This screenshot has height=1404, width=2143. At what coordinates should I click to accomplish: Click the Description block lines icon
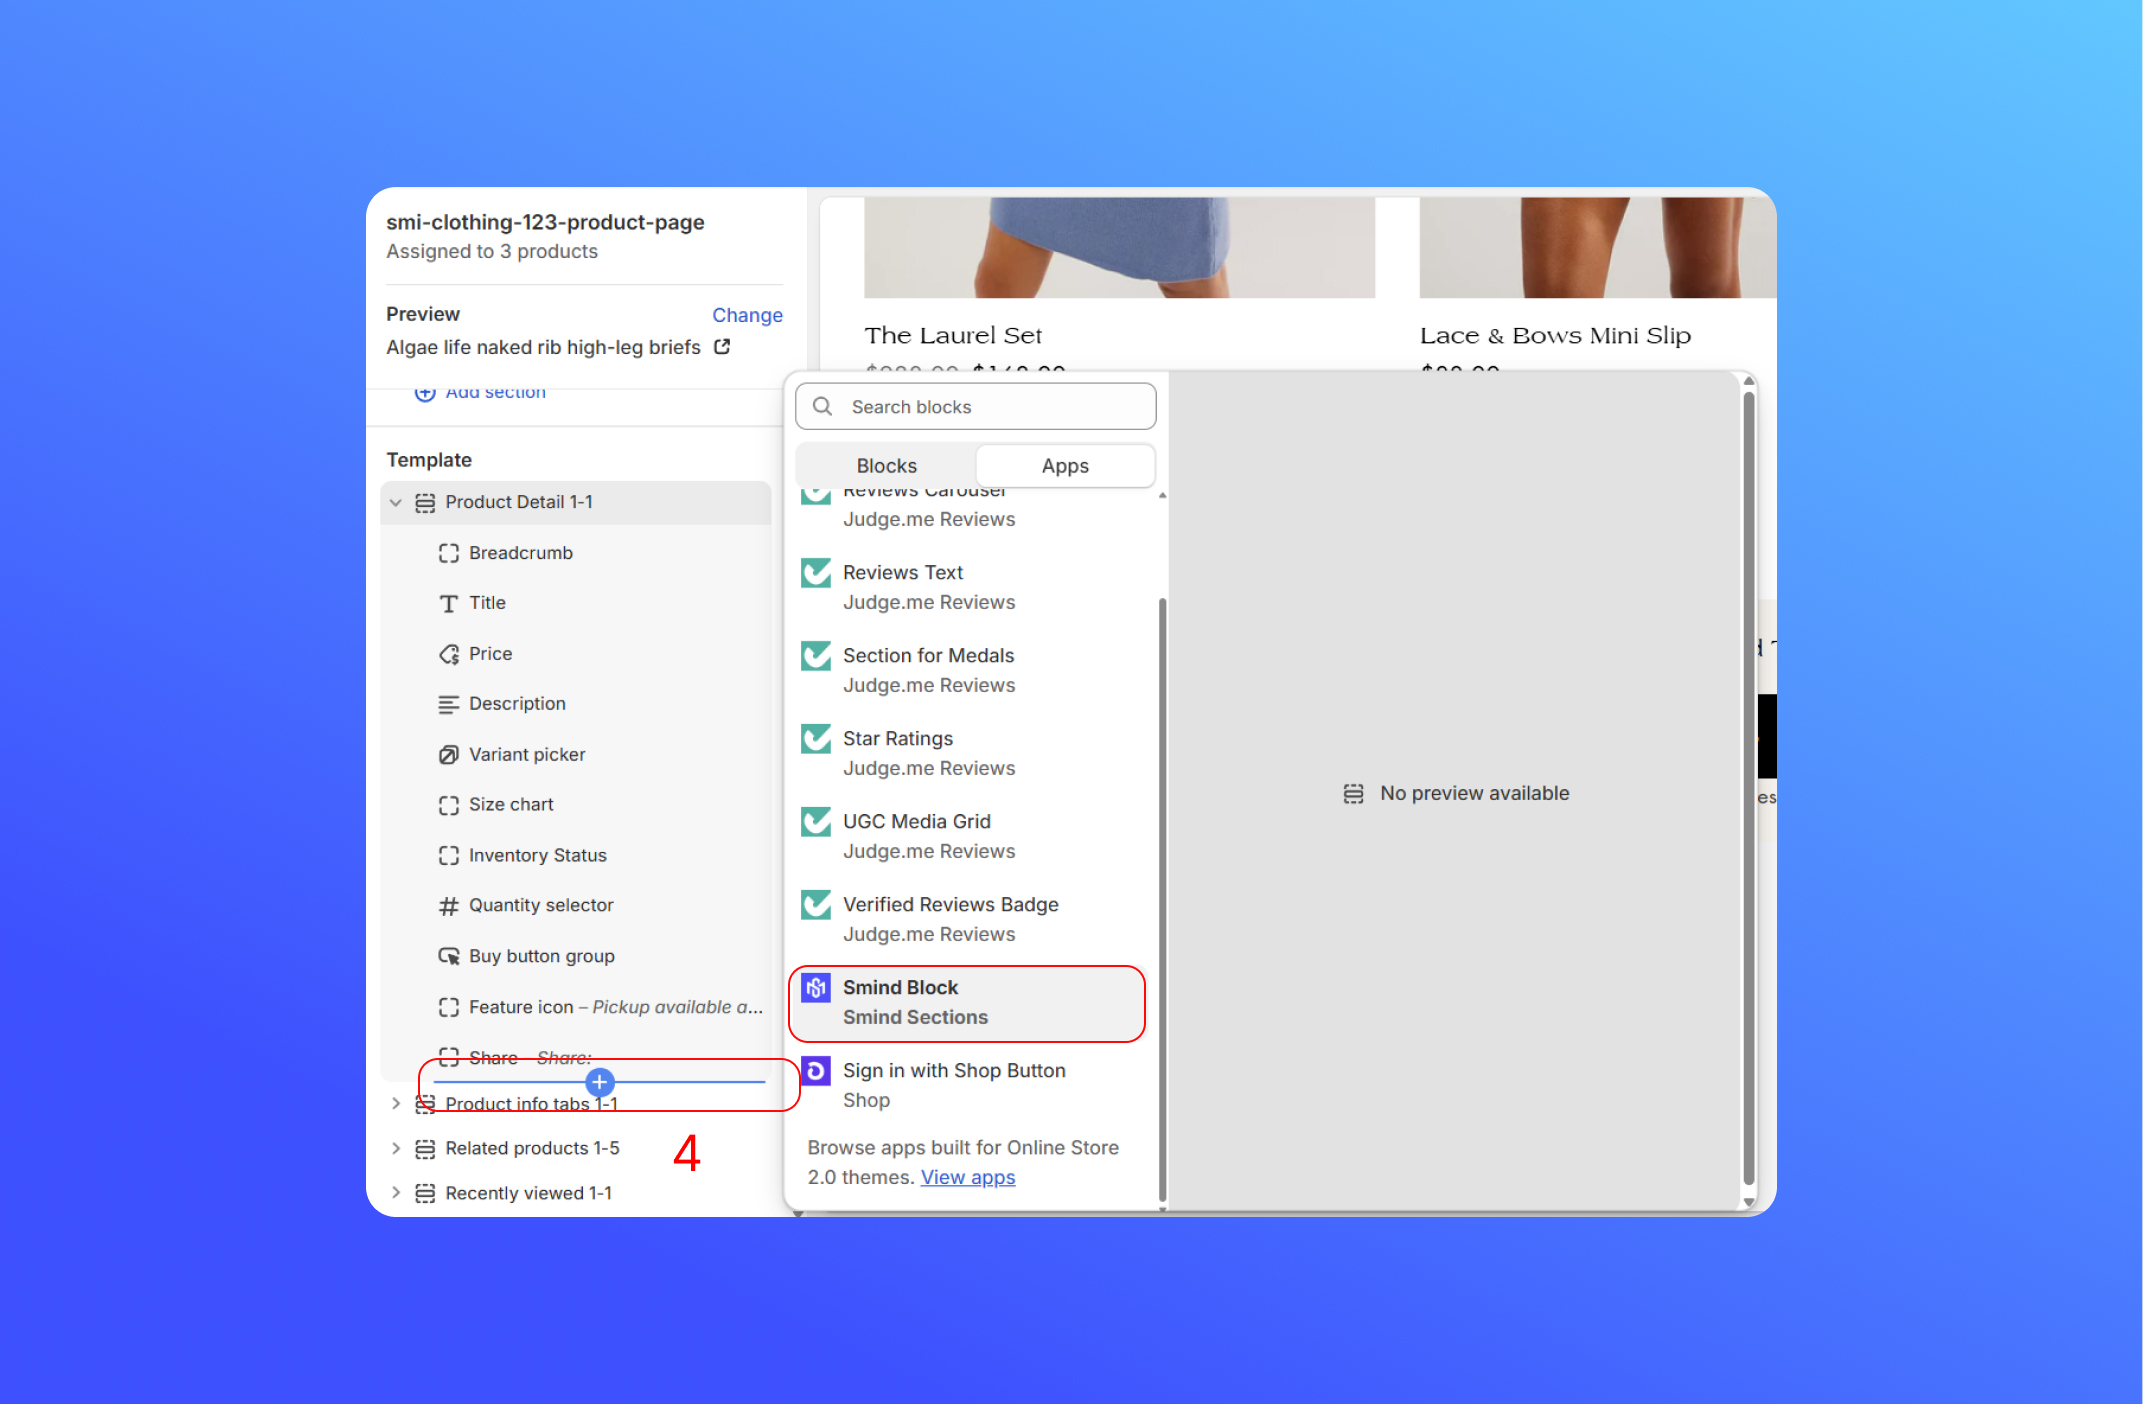(449, 705)
